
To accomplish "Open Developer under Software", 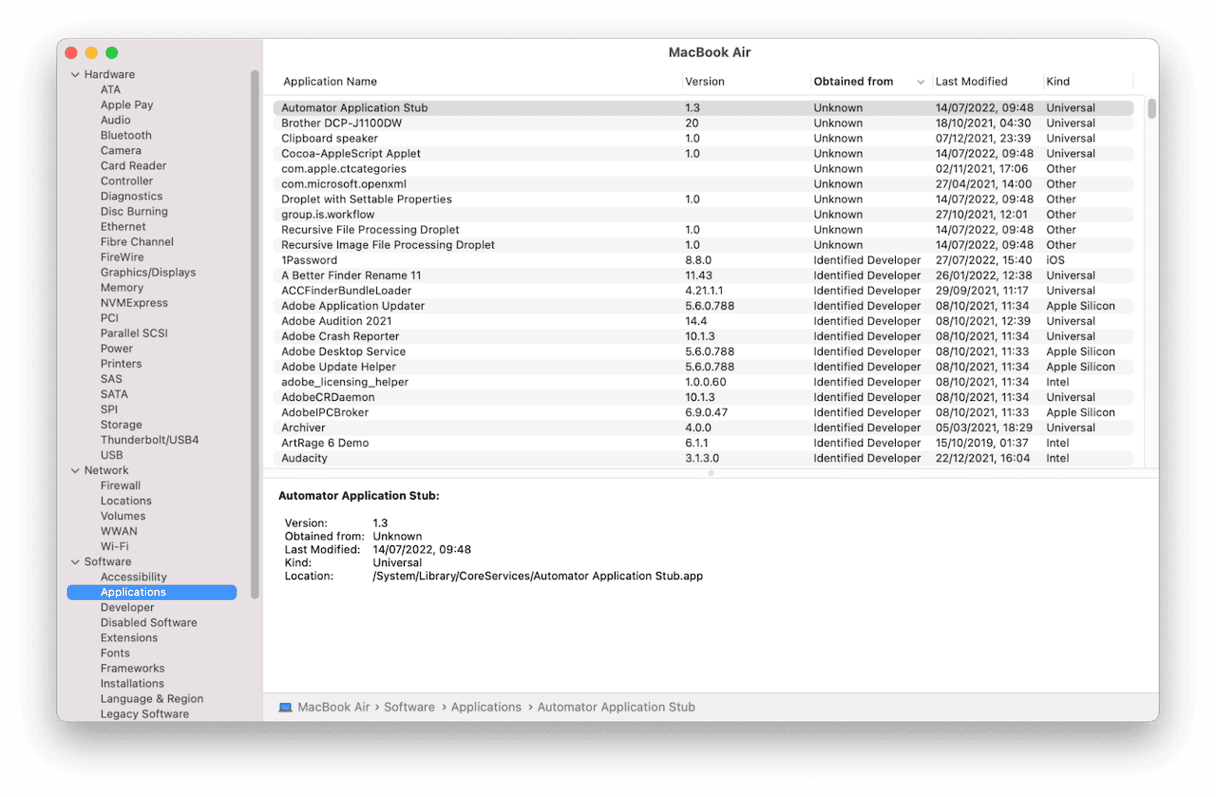I will [127, 608].
